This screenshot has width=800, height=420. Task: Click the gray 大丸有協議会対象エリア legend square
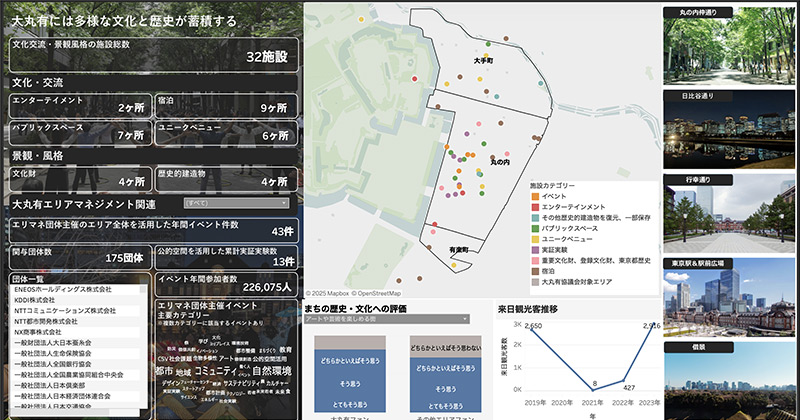click(x=535, y=282)
